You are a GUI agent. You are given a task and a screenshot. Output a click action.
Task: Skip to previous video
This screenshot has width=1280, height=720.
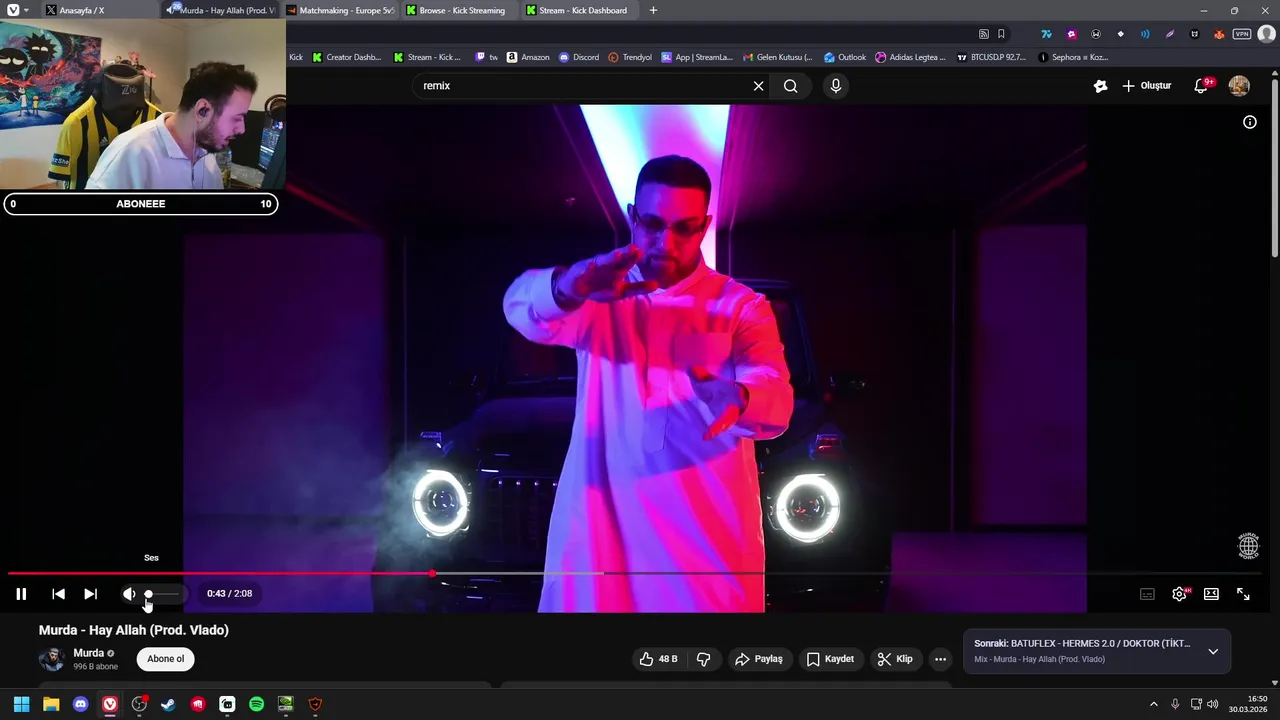58,594
